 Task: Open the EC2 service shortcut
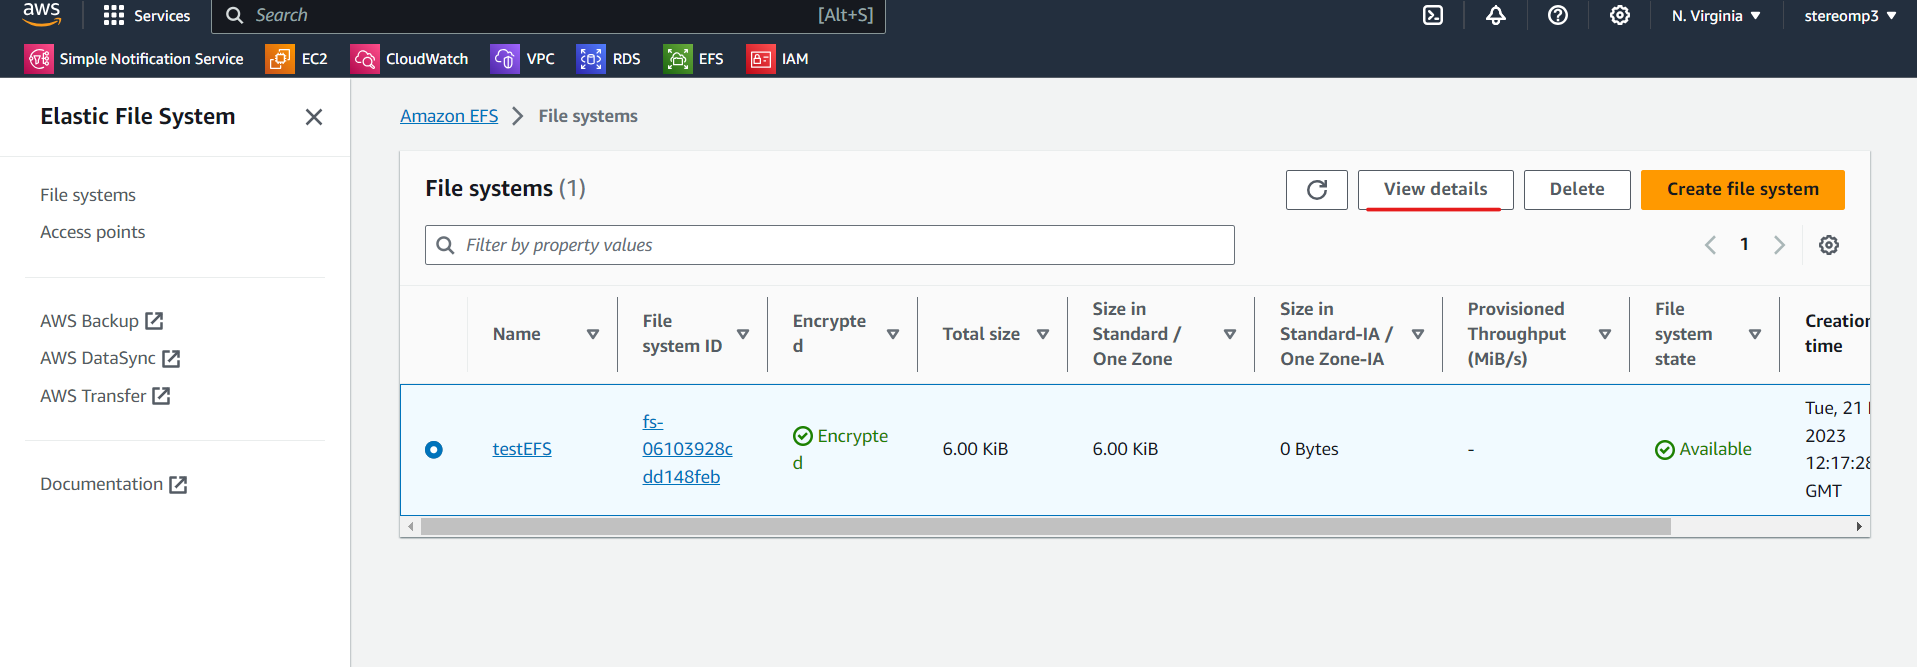[x=297, y=59]
